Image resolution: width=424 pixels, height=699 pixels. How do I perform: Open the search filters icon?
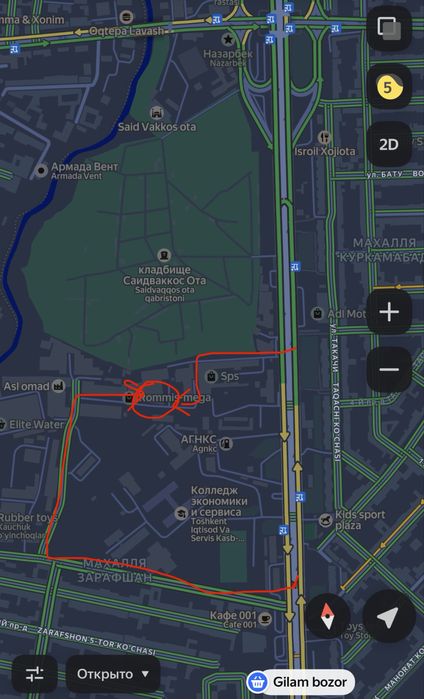click(34, 674)
